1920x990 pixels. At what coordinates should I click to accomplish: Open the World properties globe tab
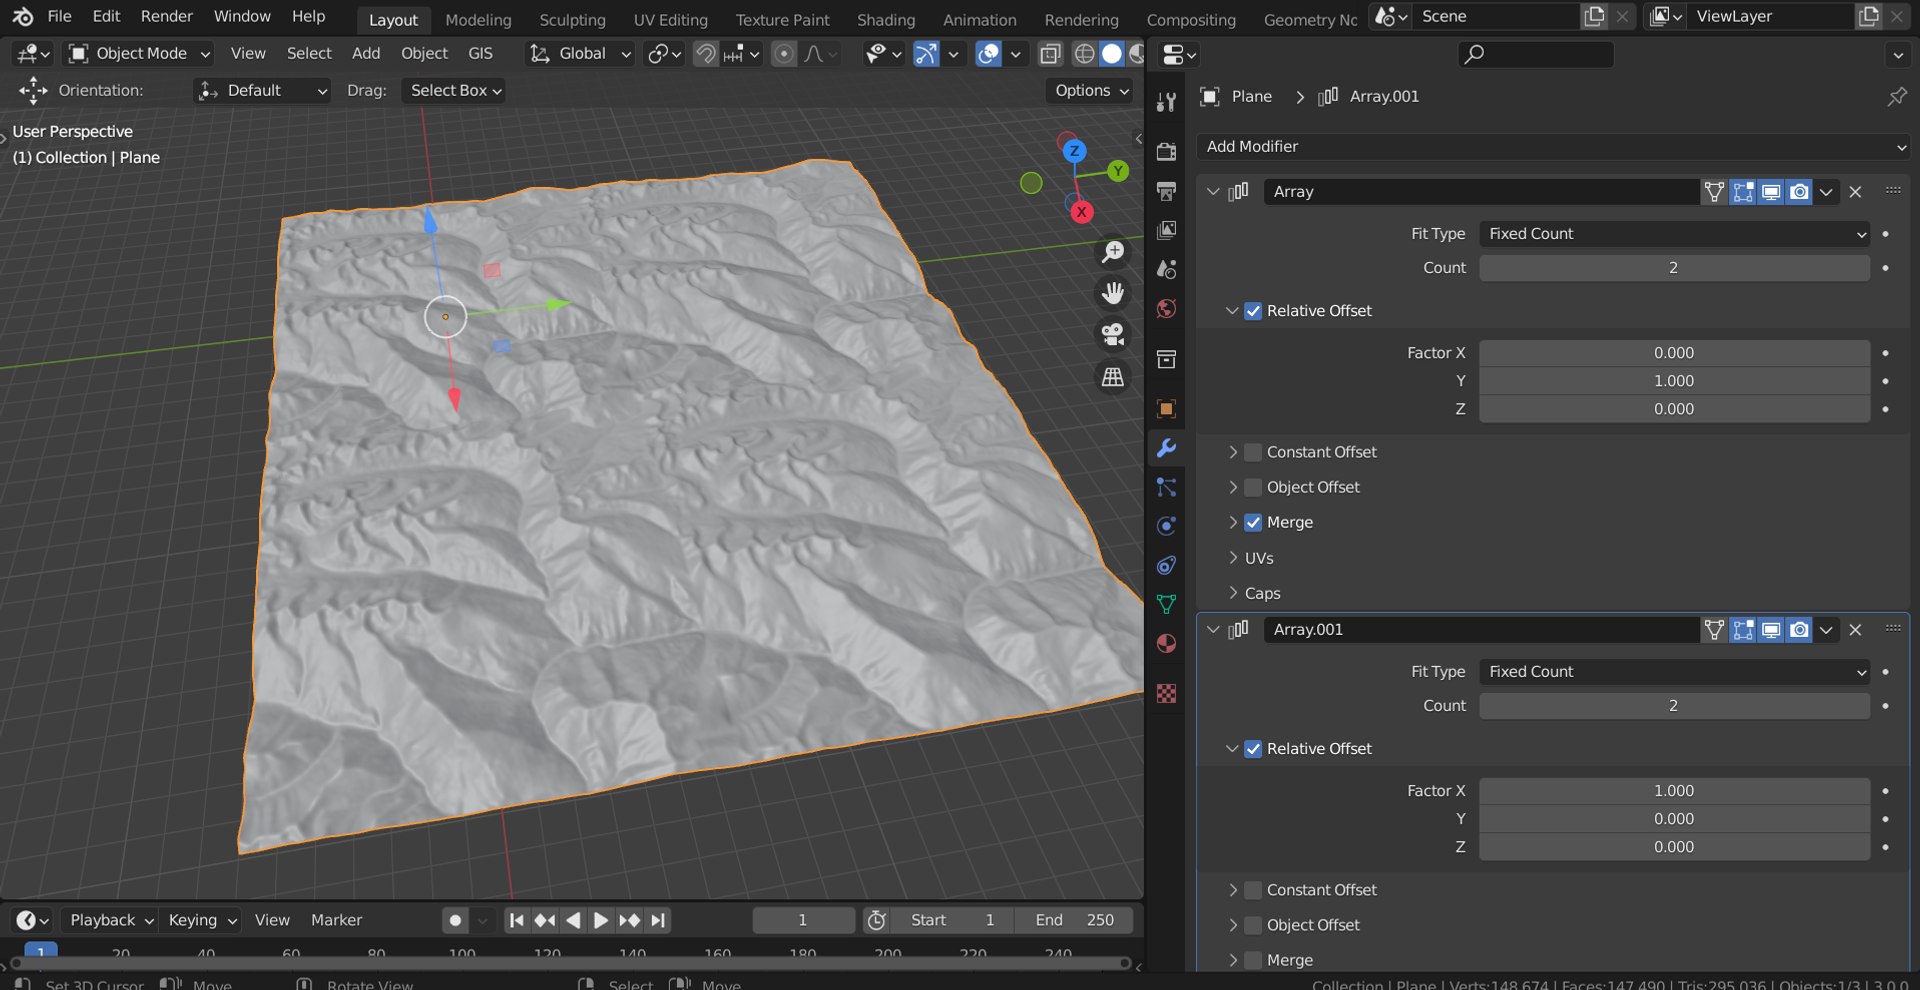tap(1166, 309)
